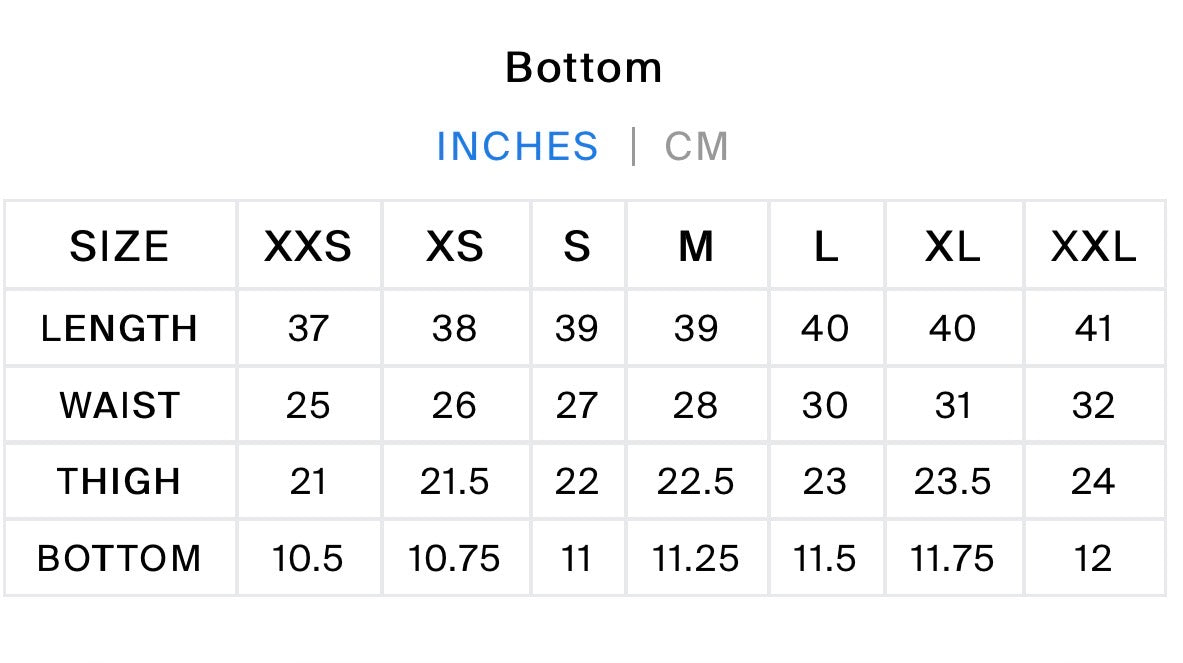
Task: Click the WAIST row label
Action: coord(119,406)
